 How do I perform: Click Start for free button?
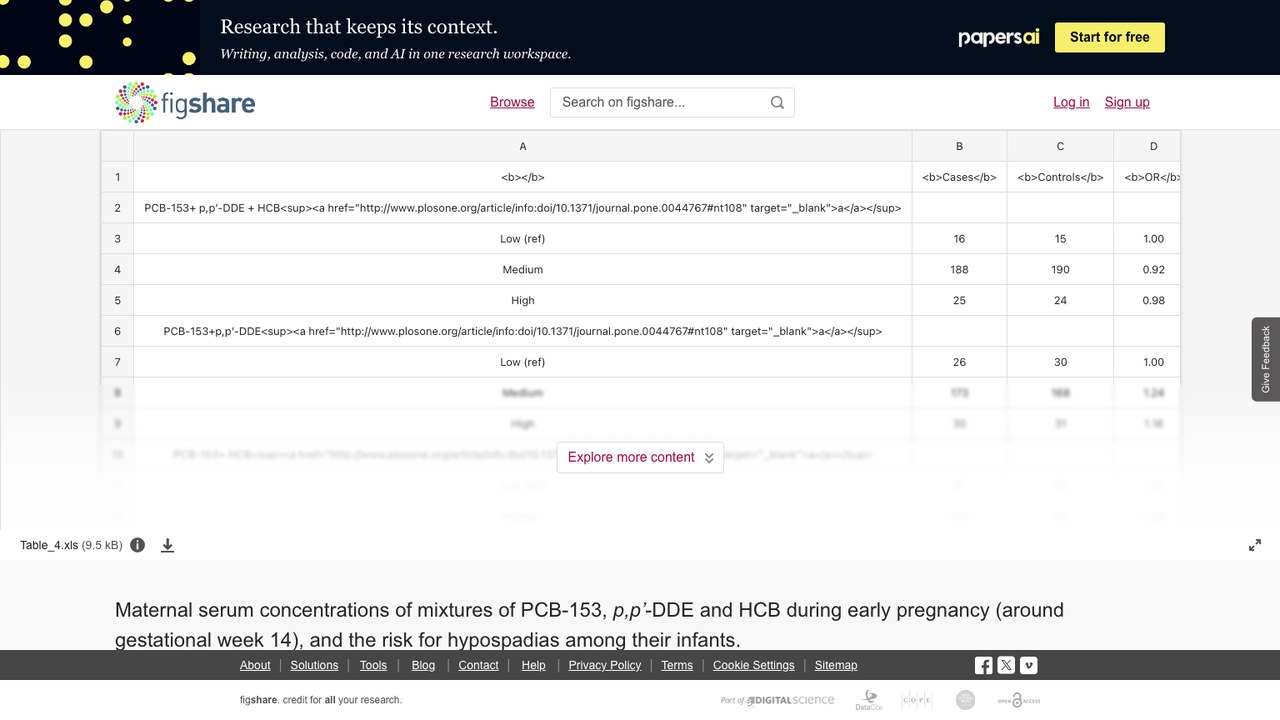point(1110,37)
